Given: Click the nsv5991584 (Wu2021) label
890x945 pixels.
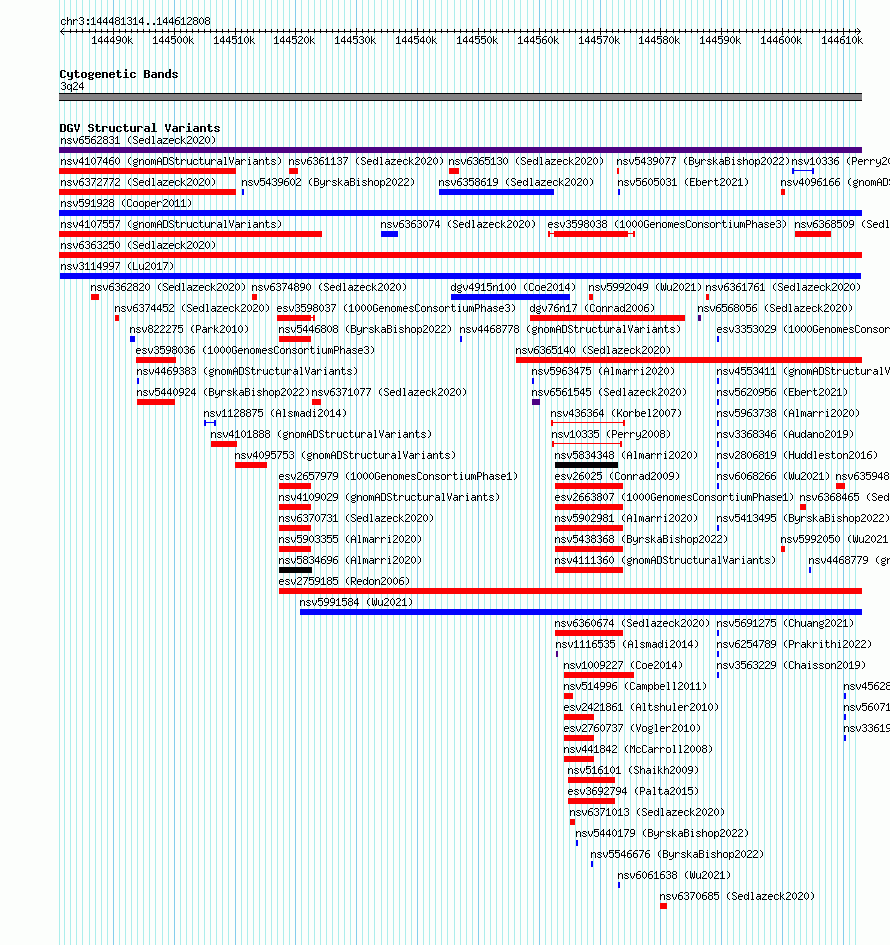Looking at the screenshot, I should coord(356,603).
